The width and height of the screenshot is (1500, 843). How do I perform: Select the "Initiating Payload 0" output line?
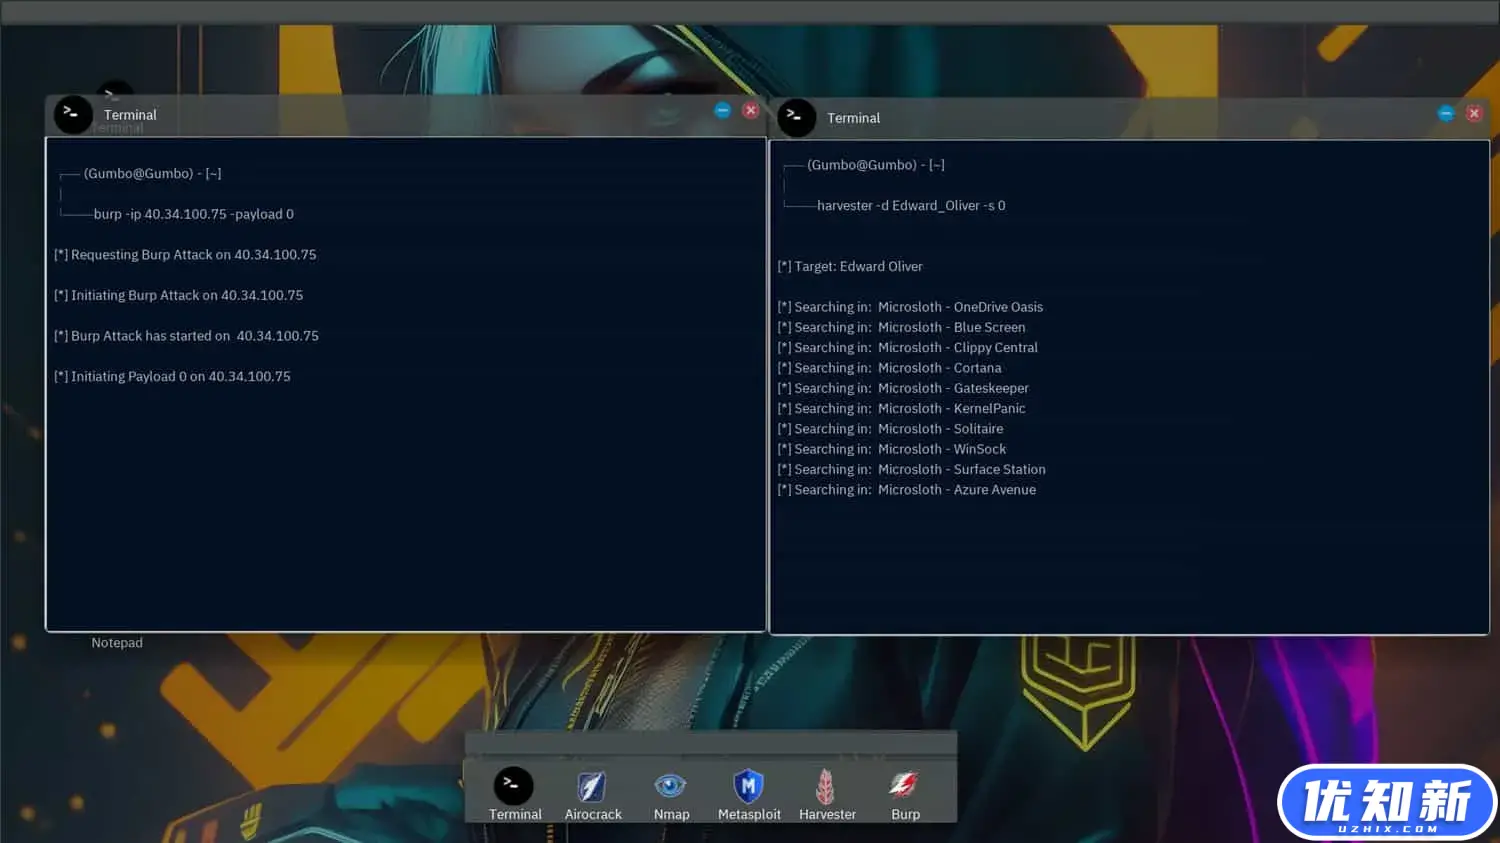click(172, 377)
